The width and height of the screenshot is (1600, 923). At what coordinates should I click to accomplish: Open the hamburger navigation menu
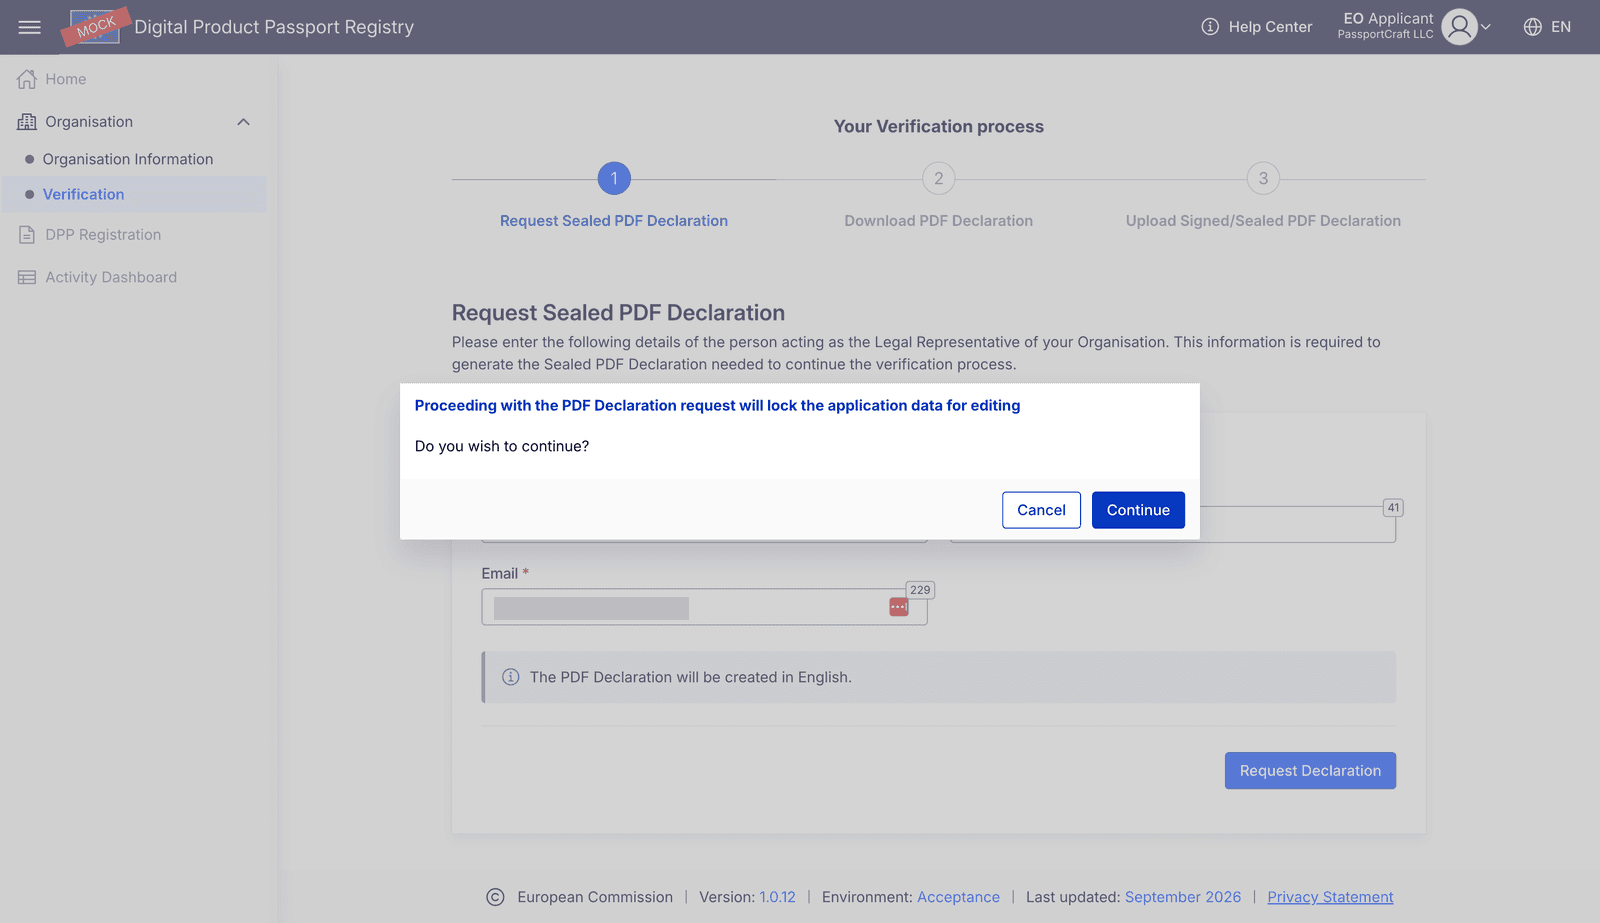[x=30, y=27]
